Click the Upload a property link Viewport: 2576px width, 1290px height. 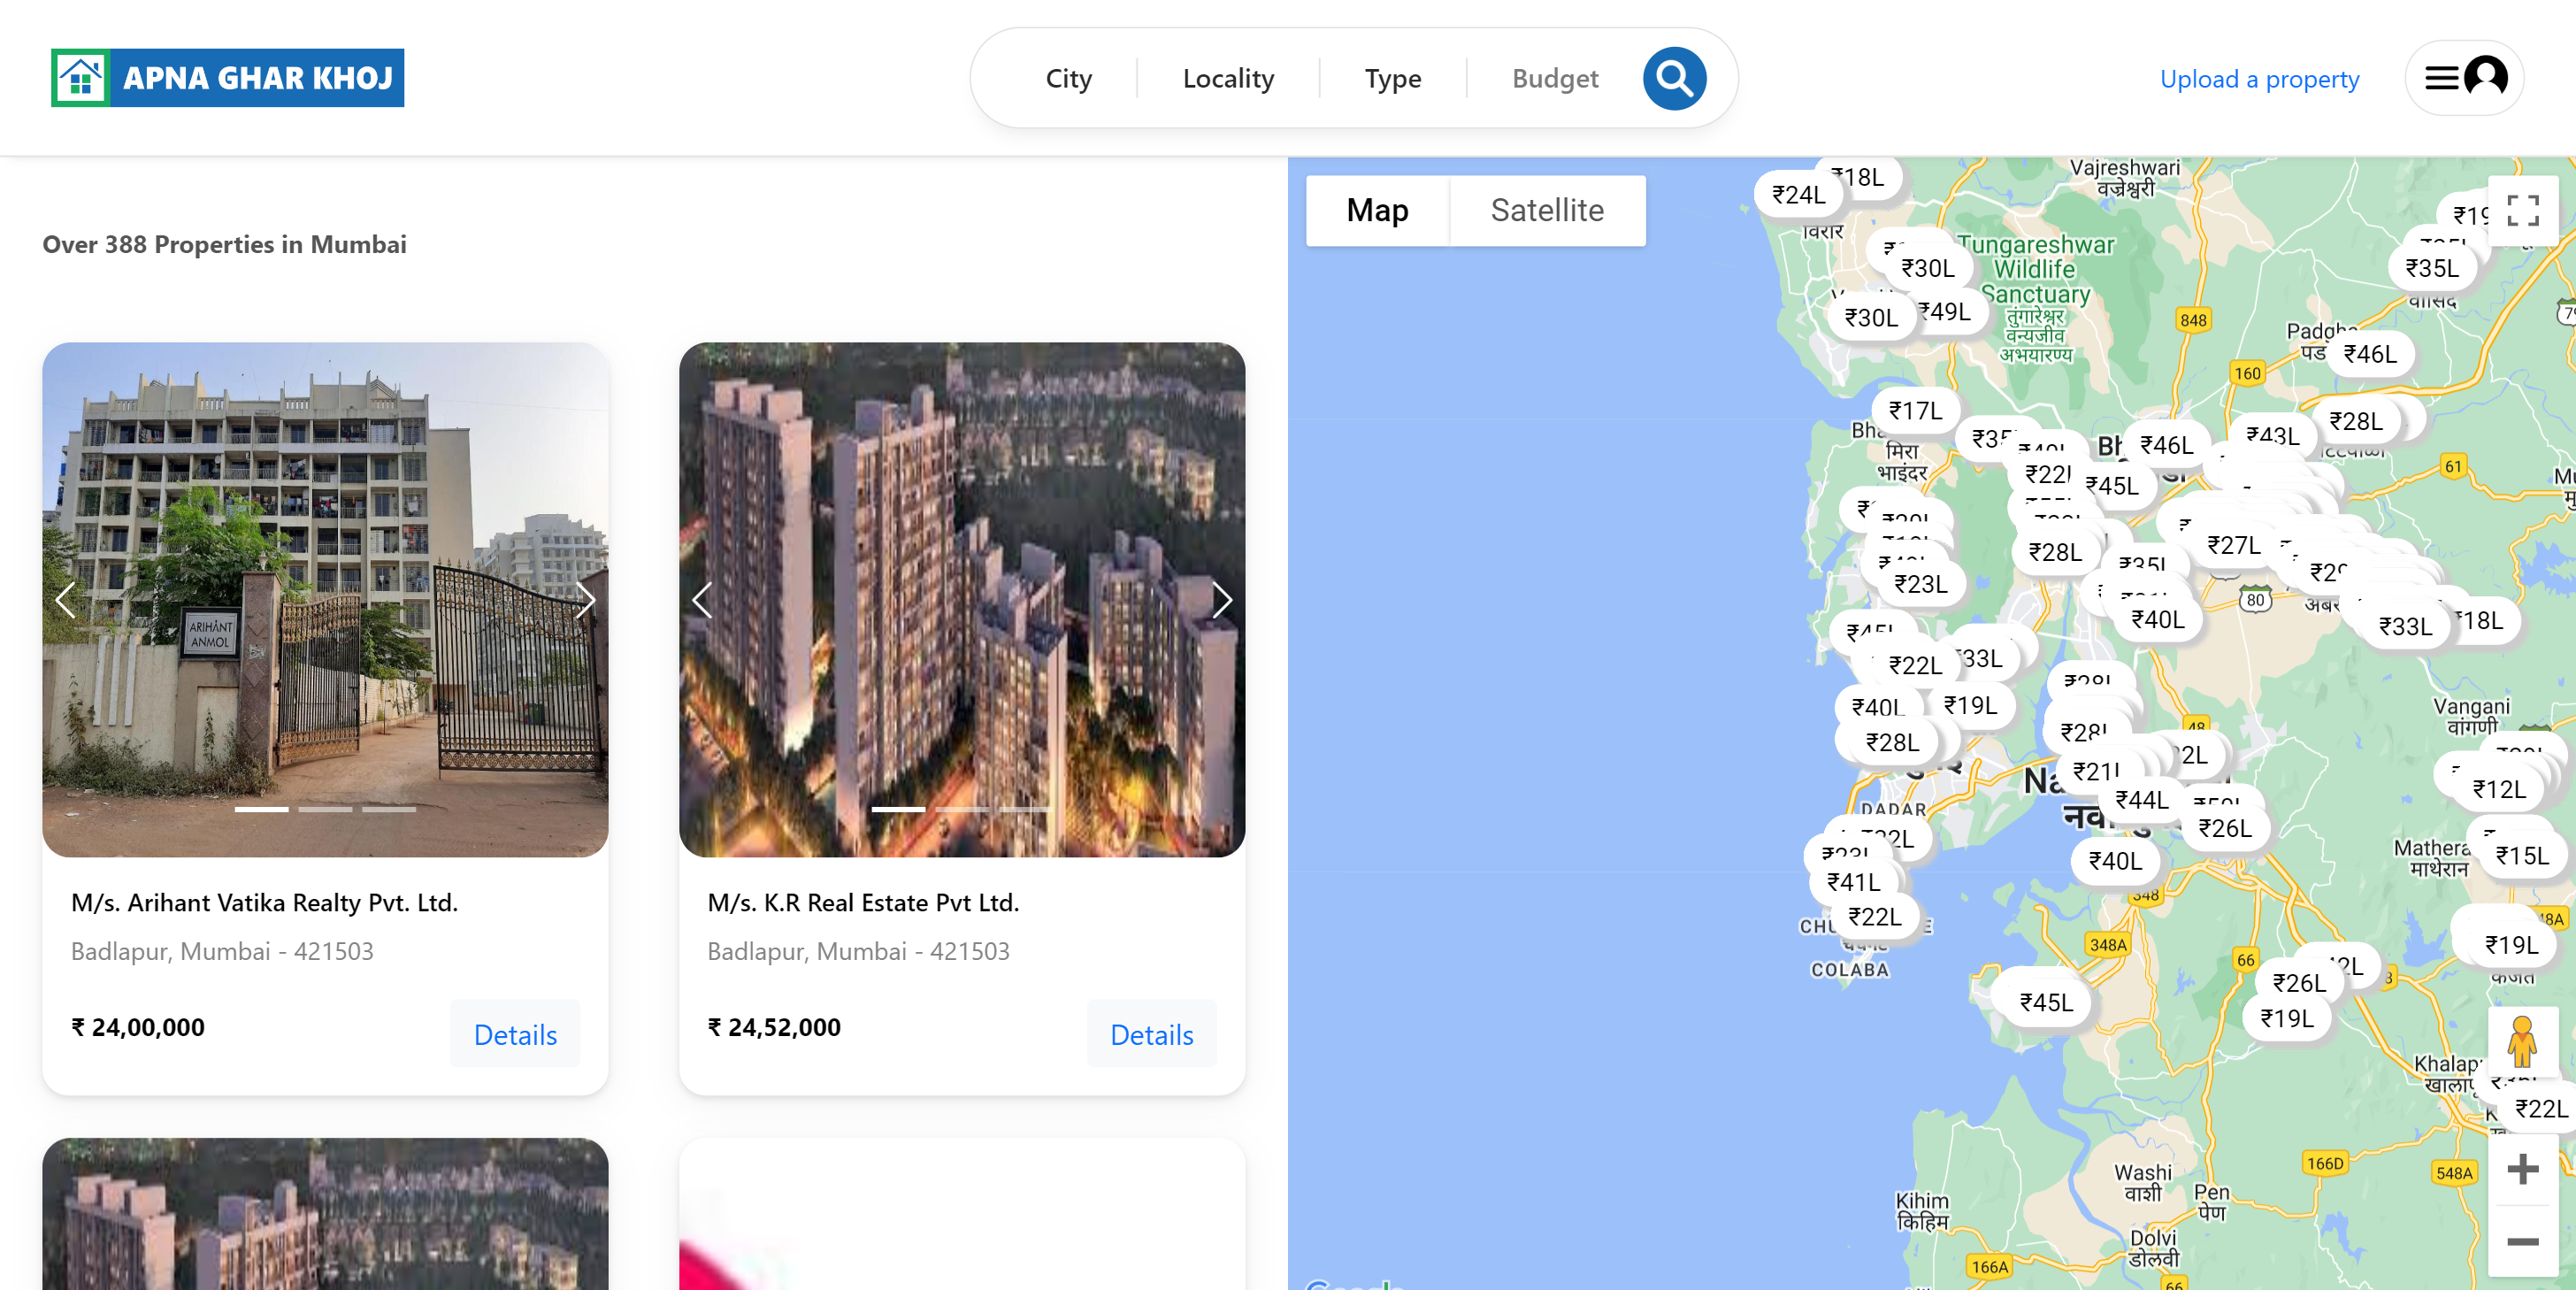pyautogui.click(x=2259, y=79)
